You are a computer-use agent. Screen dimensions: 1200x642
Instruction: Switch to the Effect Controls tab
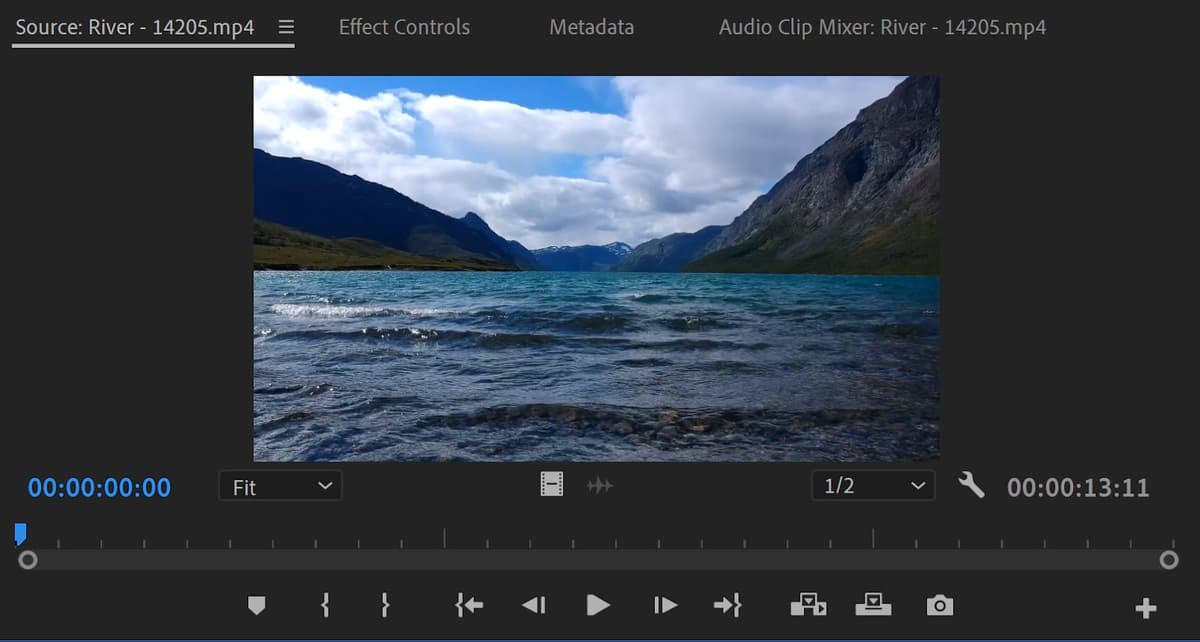coord(404,27)
